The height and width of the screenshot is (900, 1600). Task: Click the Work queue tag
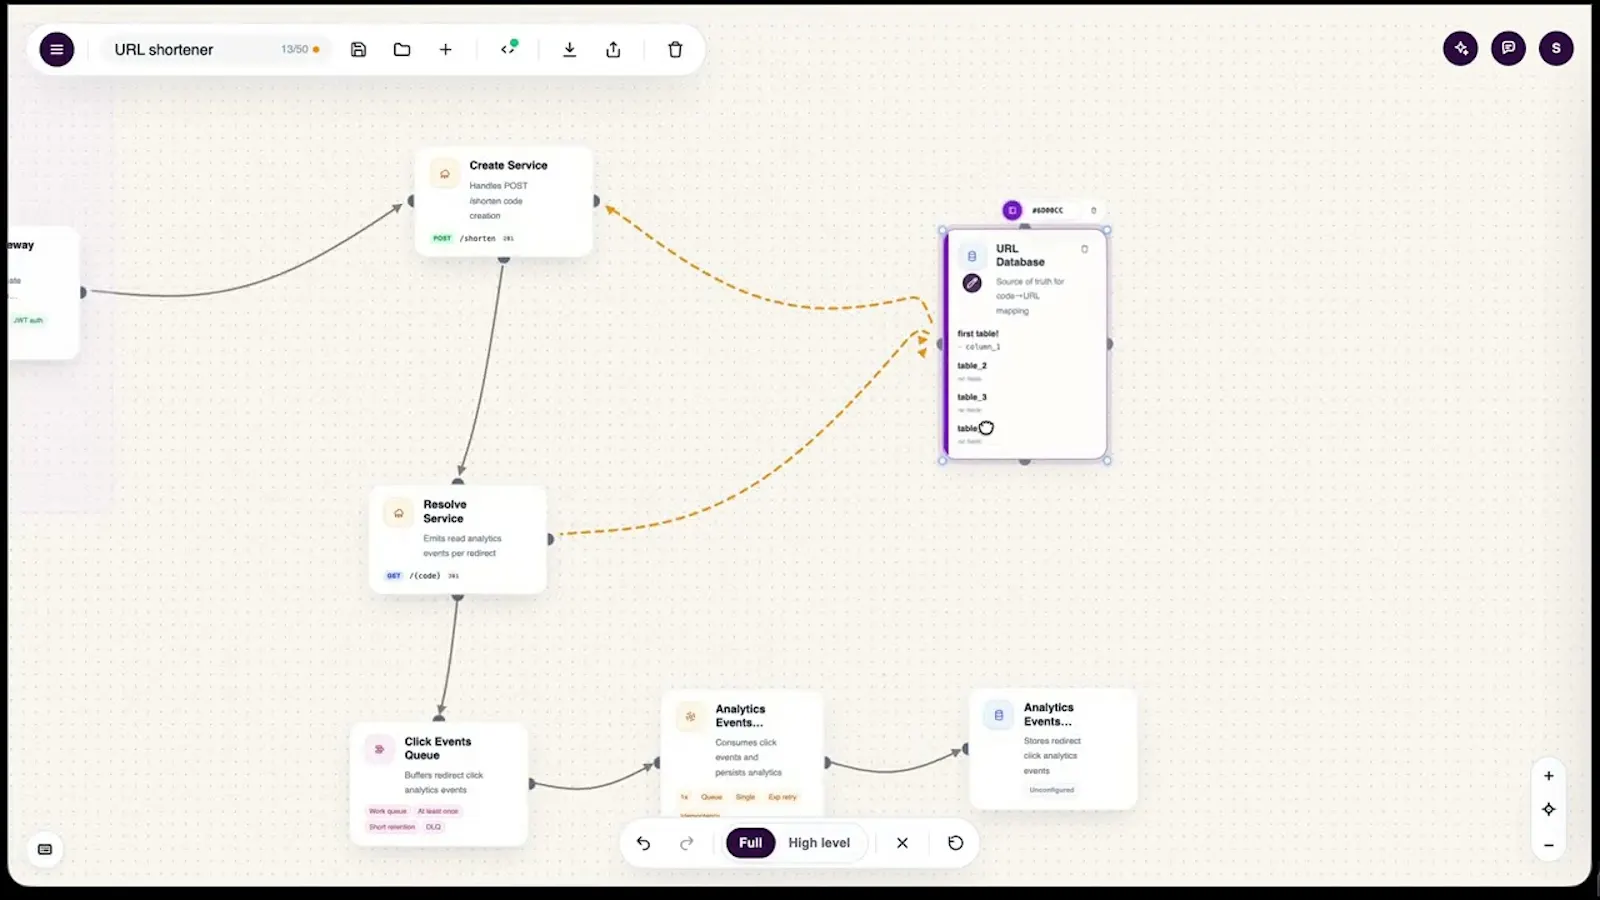coord(388,811)
